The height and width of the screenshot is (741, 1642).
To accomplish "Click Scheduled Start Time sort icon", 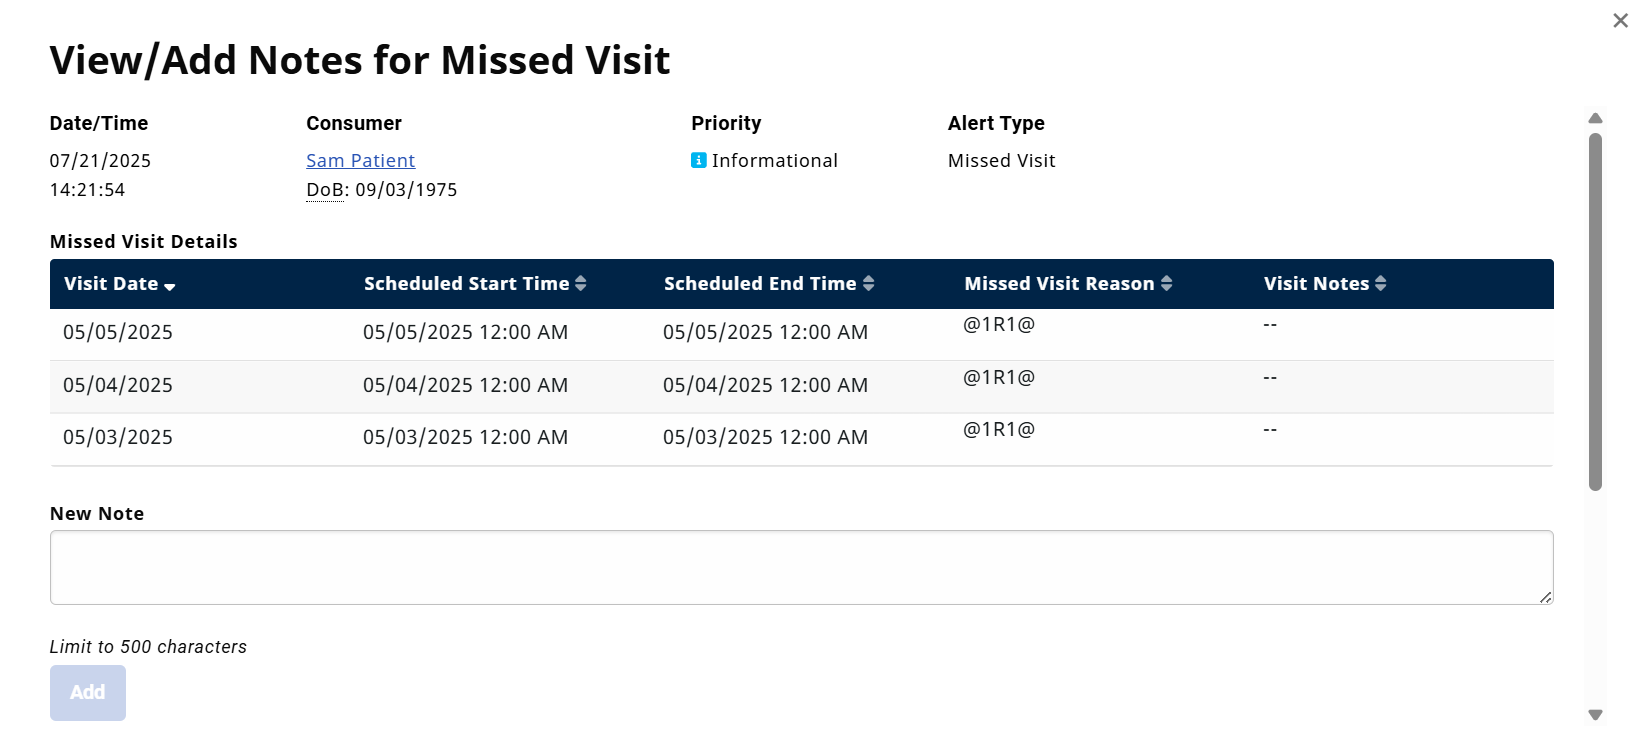I will (x=581, y=284).
